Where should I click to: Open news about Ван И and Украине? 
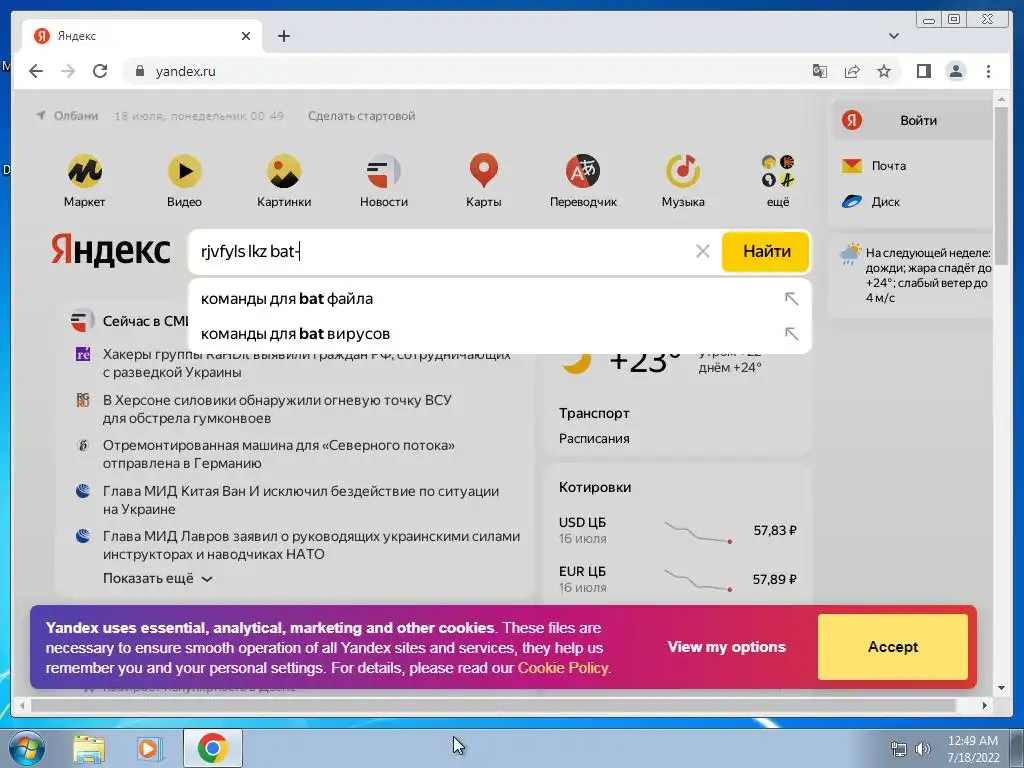[300, 500]
